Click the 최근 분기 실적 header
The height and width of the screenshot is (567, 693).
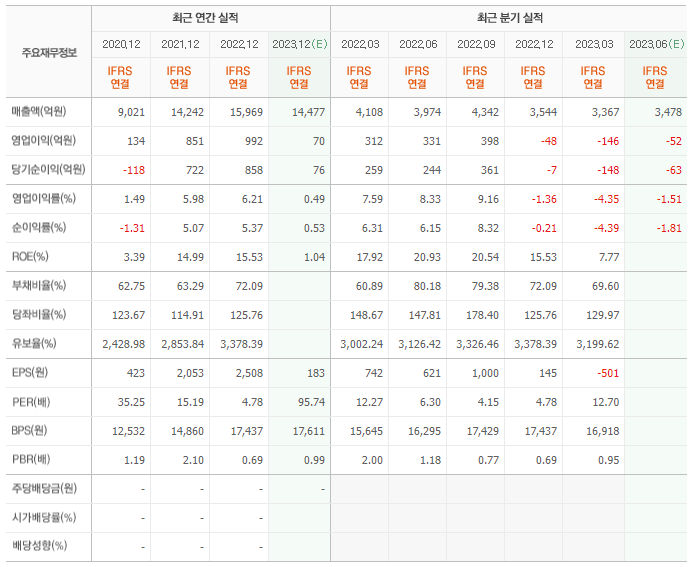tap(510, 18)
